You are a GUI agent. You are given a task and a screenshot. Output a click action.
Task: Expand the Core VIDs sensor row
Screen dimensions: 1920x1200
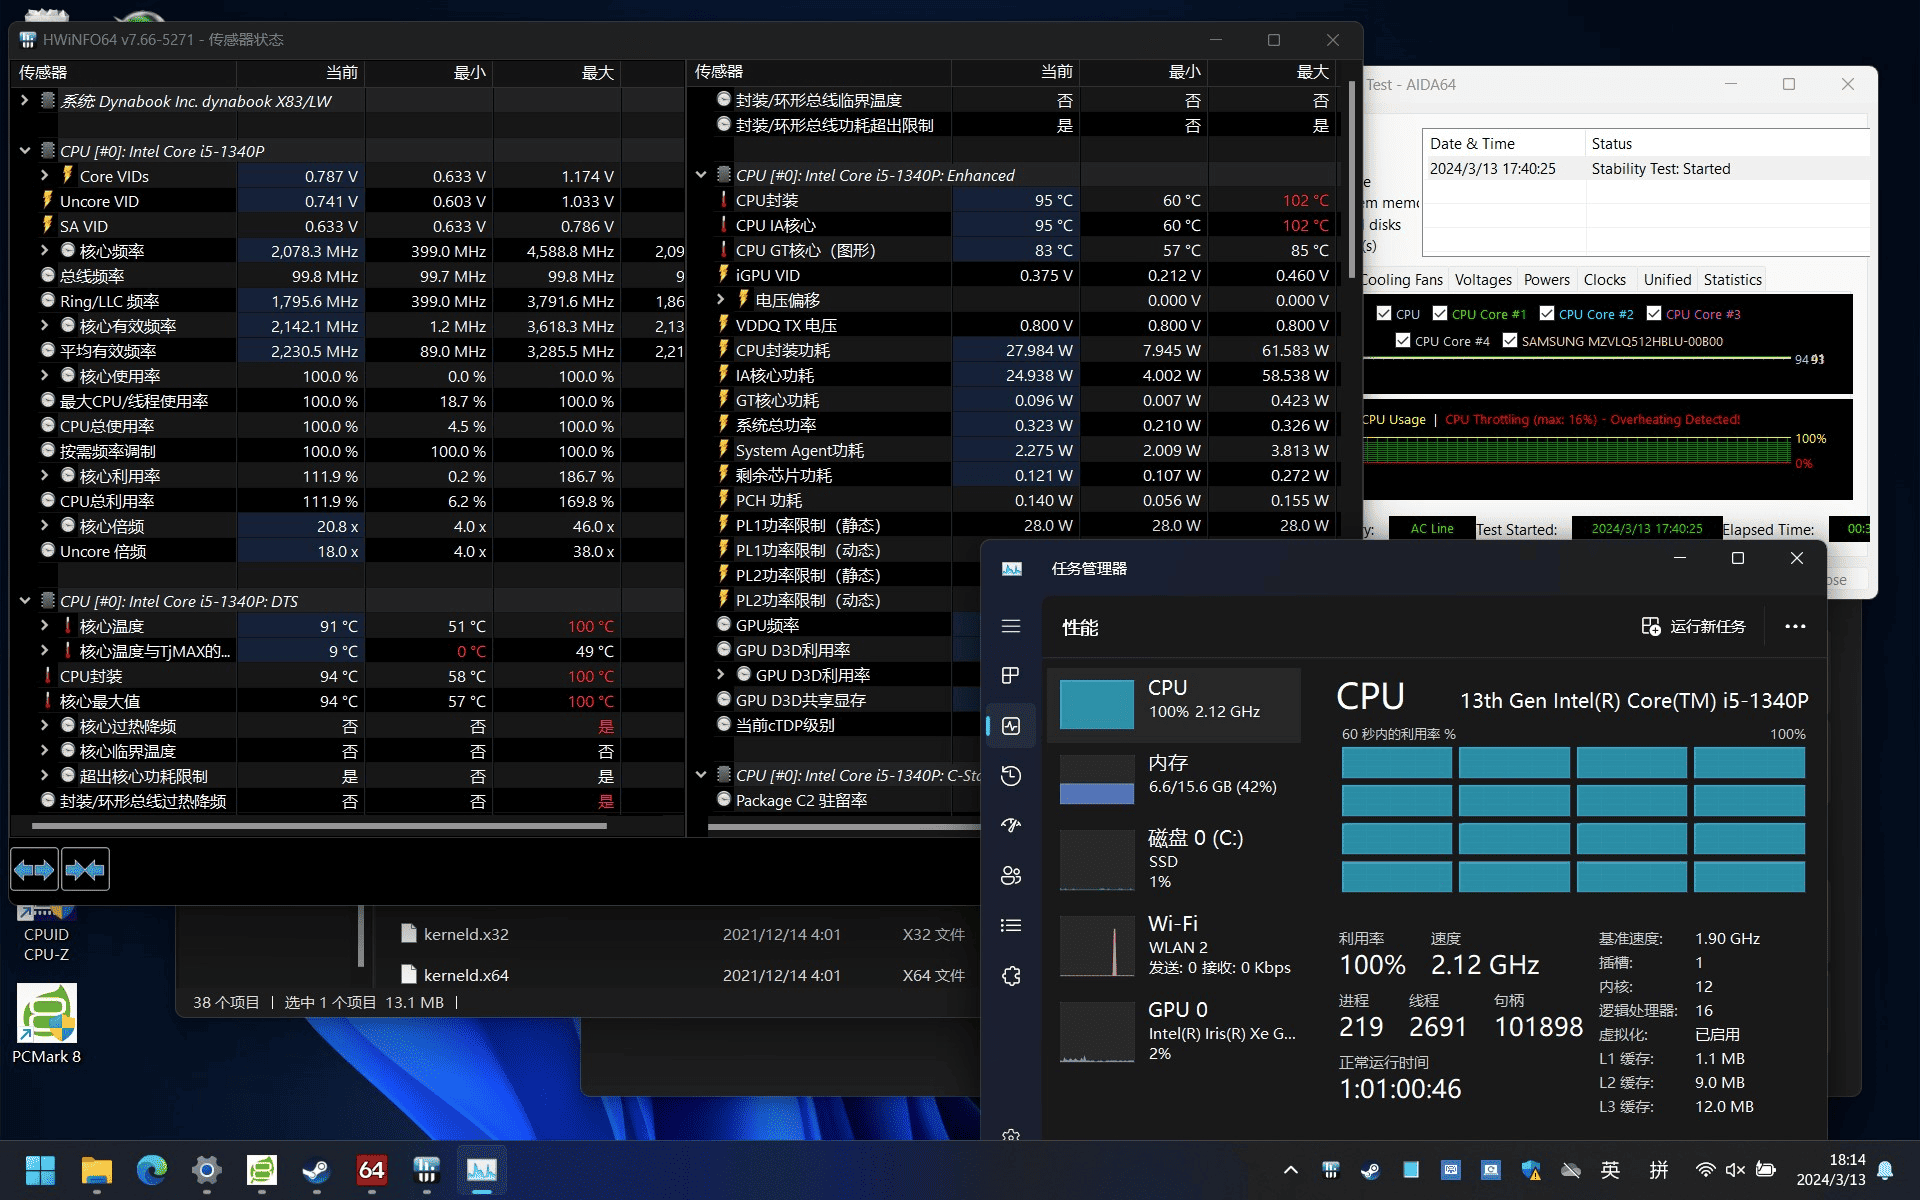[45, 176]
